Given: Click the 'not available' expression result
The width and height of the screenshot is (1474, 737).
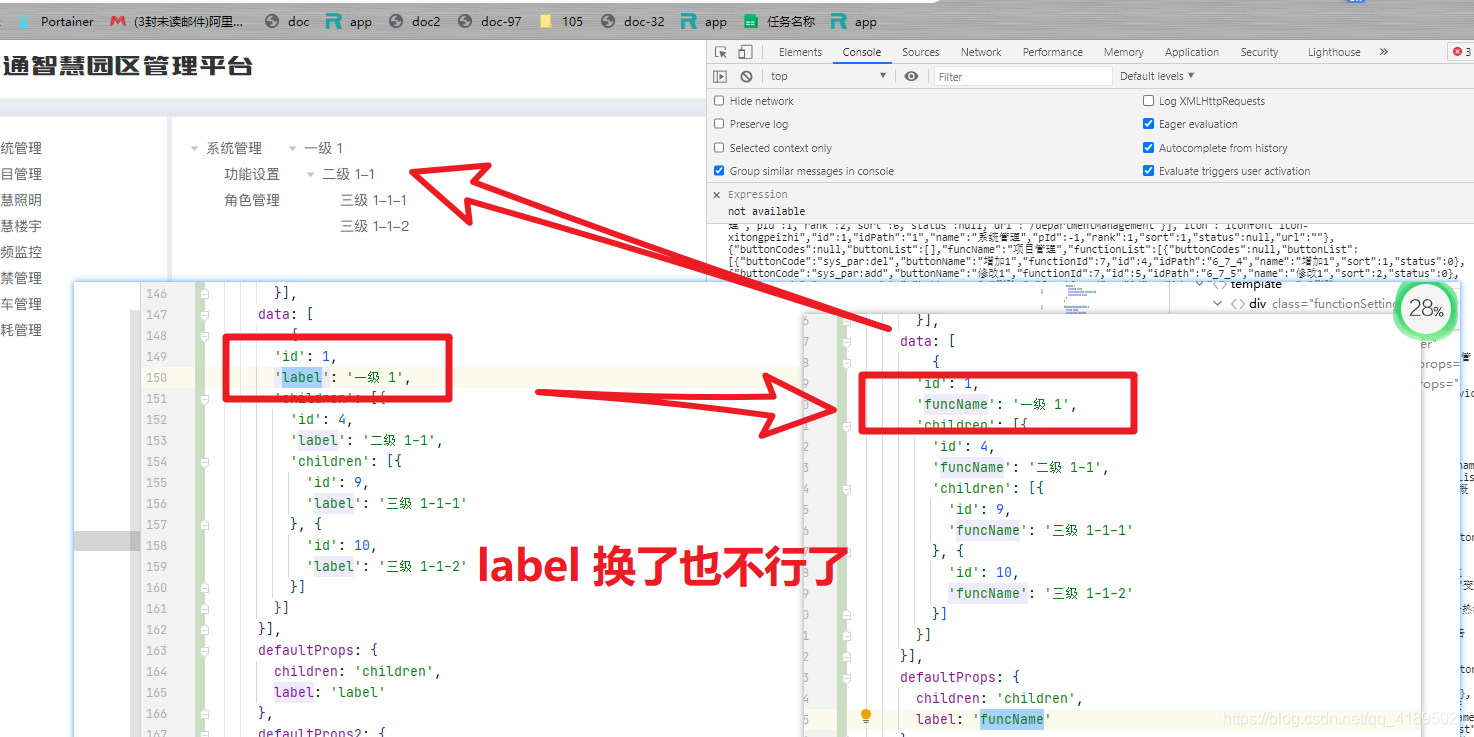Looking at the screenshot, I should tap(766, 211).
